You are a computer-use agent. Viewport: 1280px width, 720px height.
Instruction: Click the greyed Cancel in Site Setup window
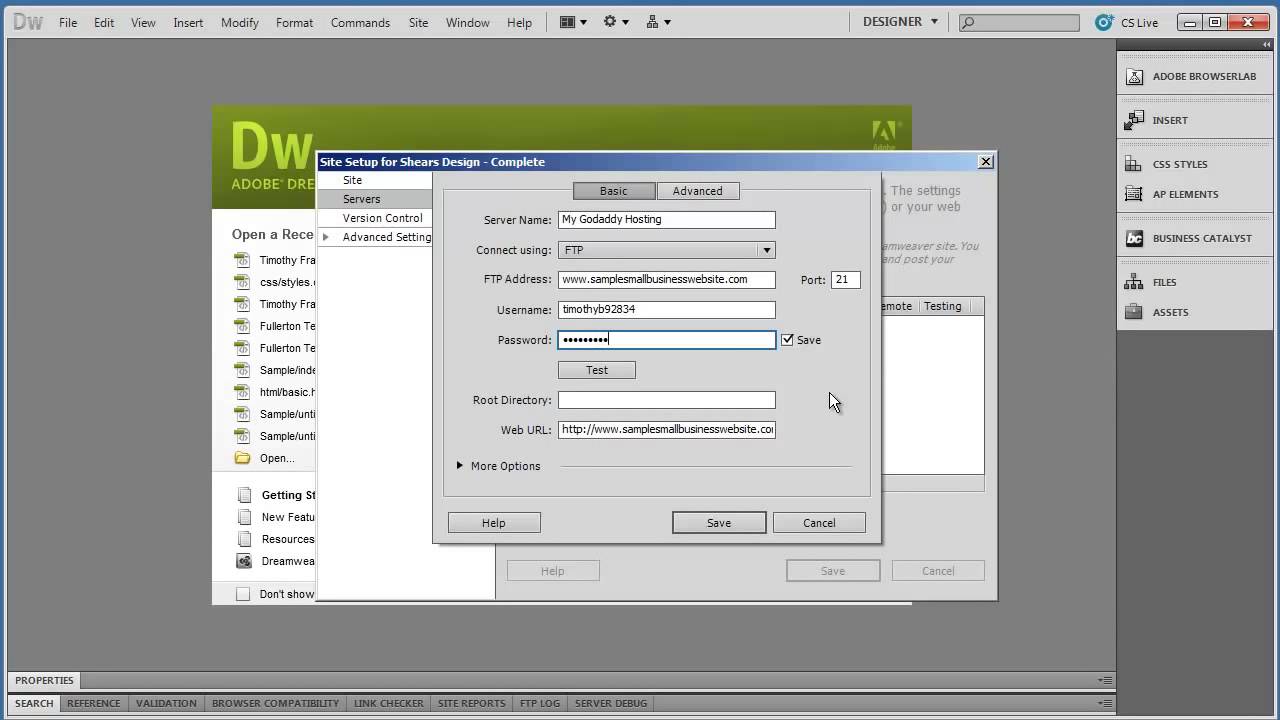click(x=938, y=571)
